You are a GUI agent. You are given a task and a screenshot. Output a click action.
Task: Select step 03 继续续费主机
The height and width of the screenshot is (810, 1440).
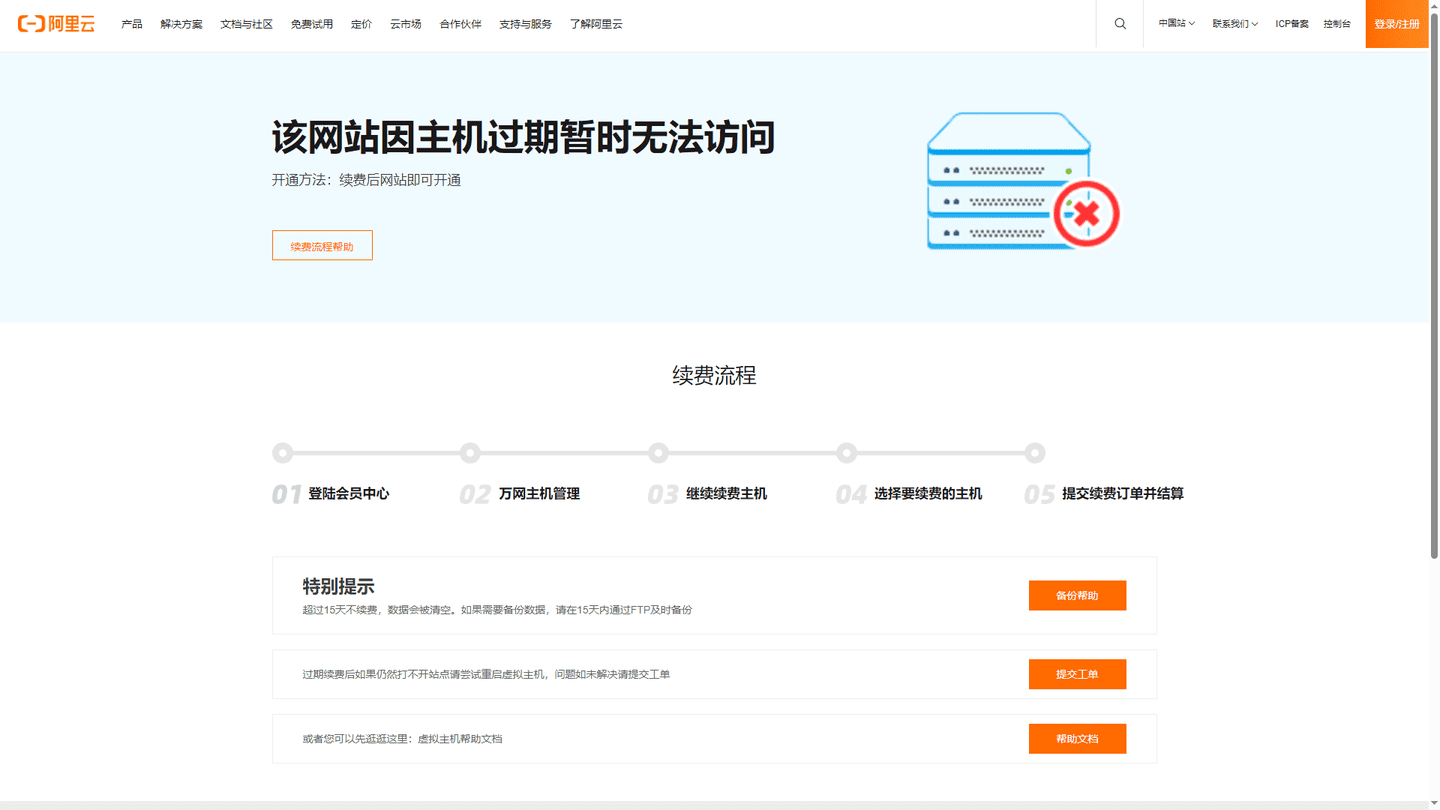click(708, 493)
